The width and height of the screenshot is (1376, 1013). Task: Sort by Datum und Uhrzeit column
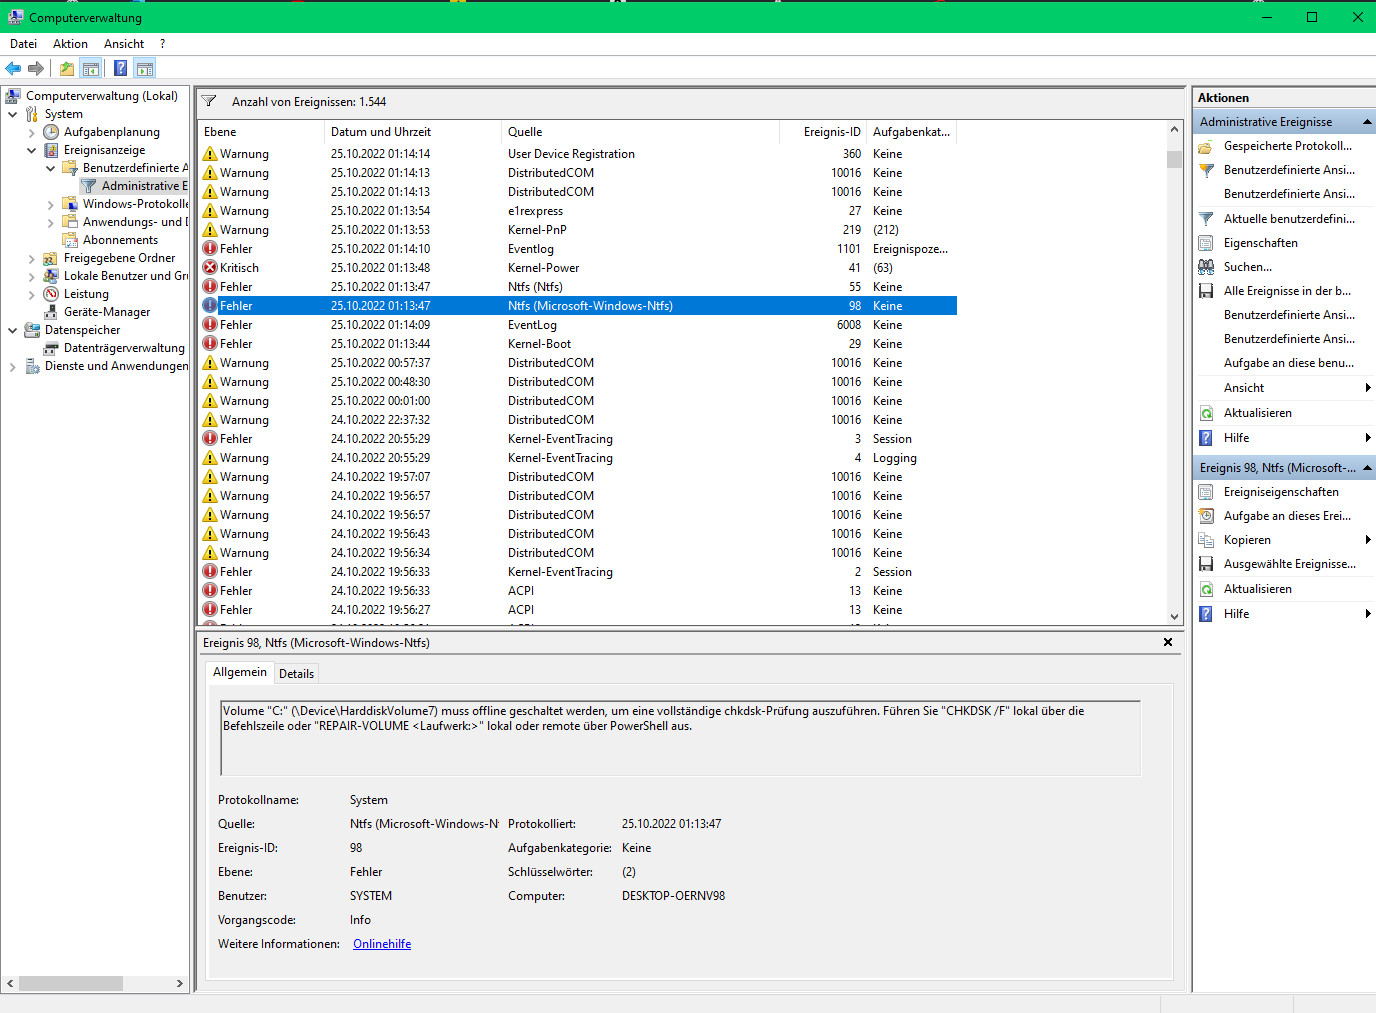click(x=412, y=132)
